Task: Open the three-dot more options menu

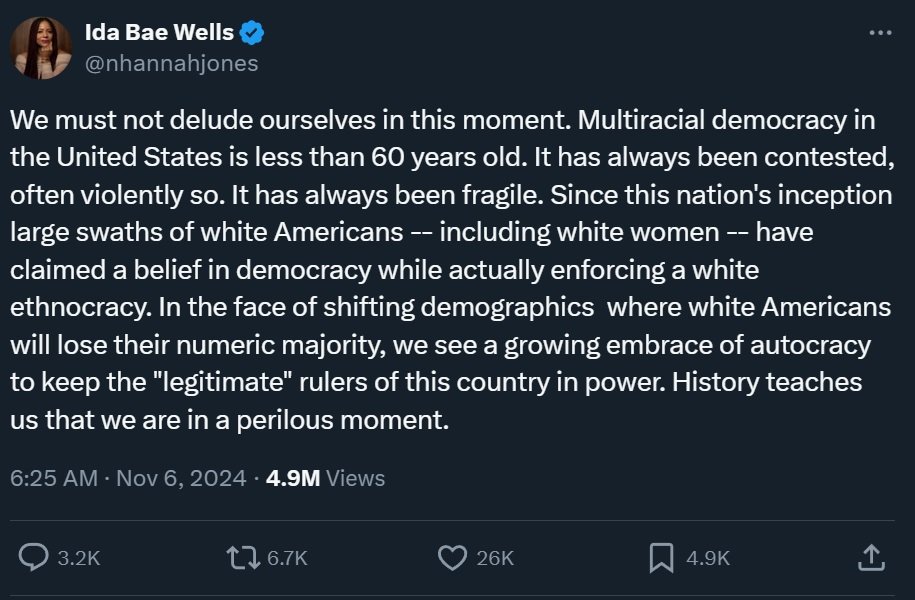Action: click(880, 33)
